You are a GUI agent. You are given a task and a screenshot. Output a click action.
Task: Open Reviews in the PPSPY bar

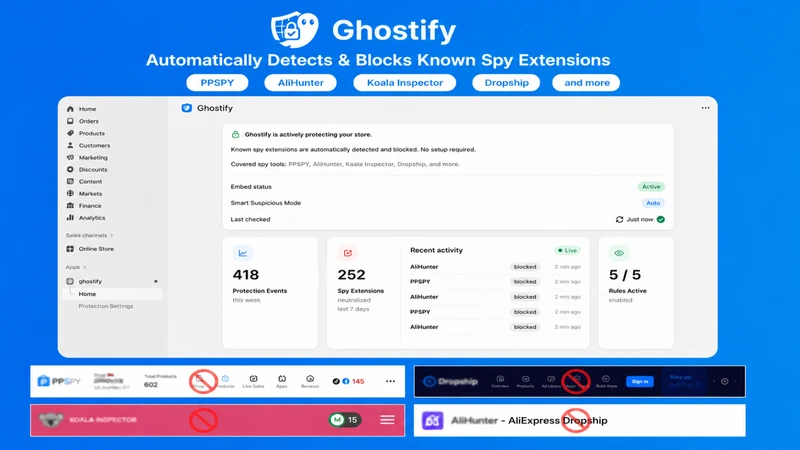coord(310,382)
